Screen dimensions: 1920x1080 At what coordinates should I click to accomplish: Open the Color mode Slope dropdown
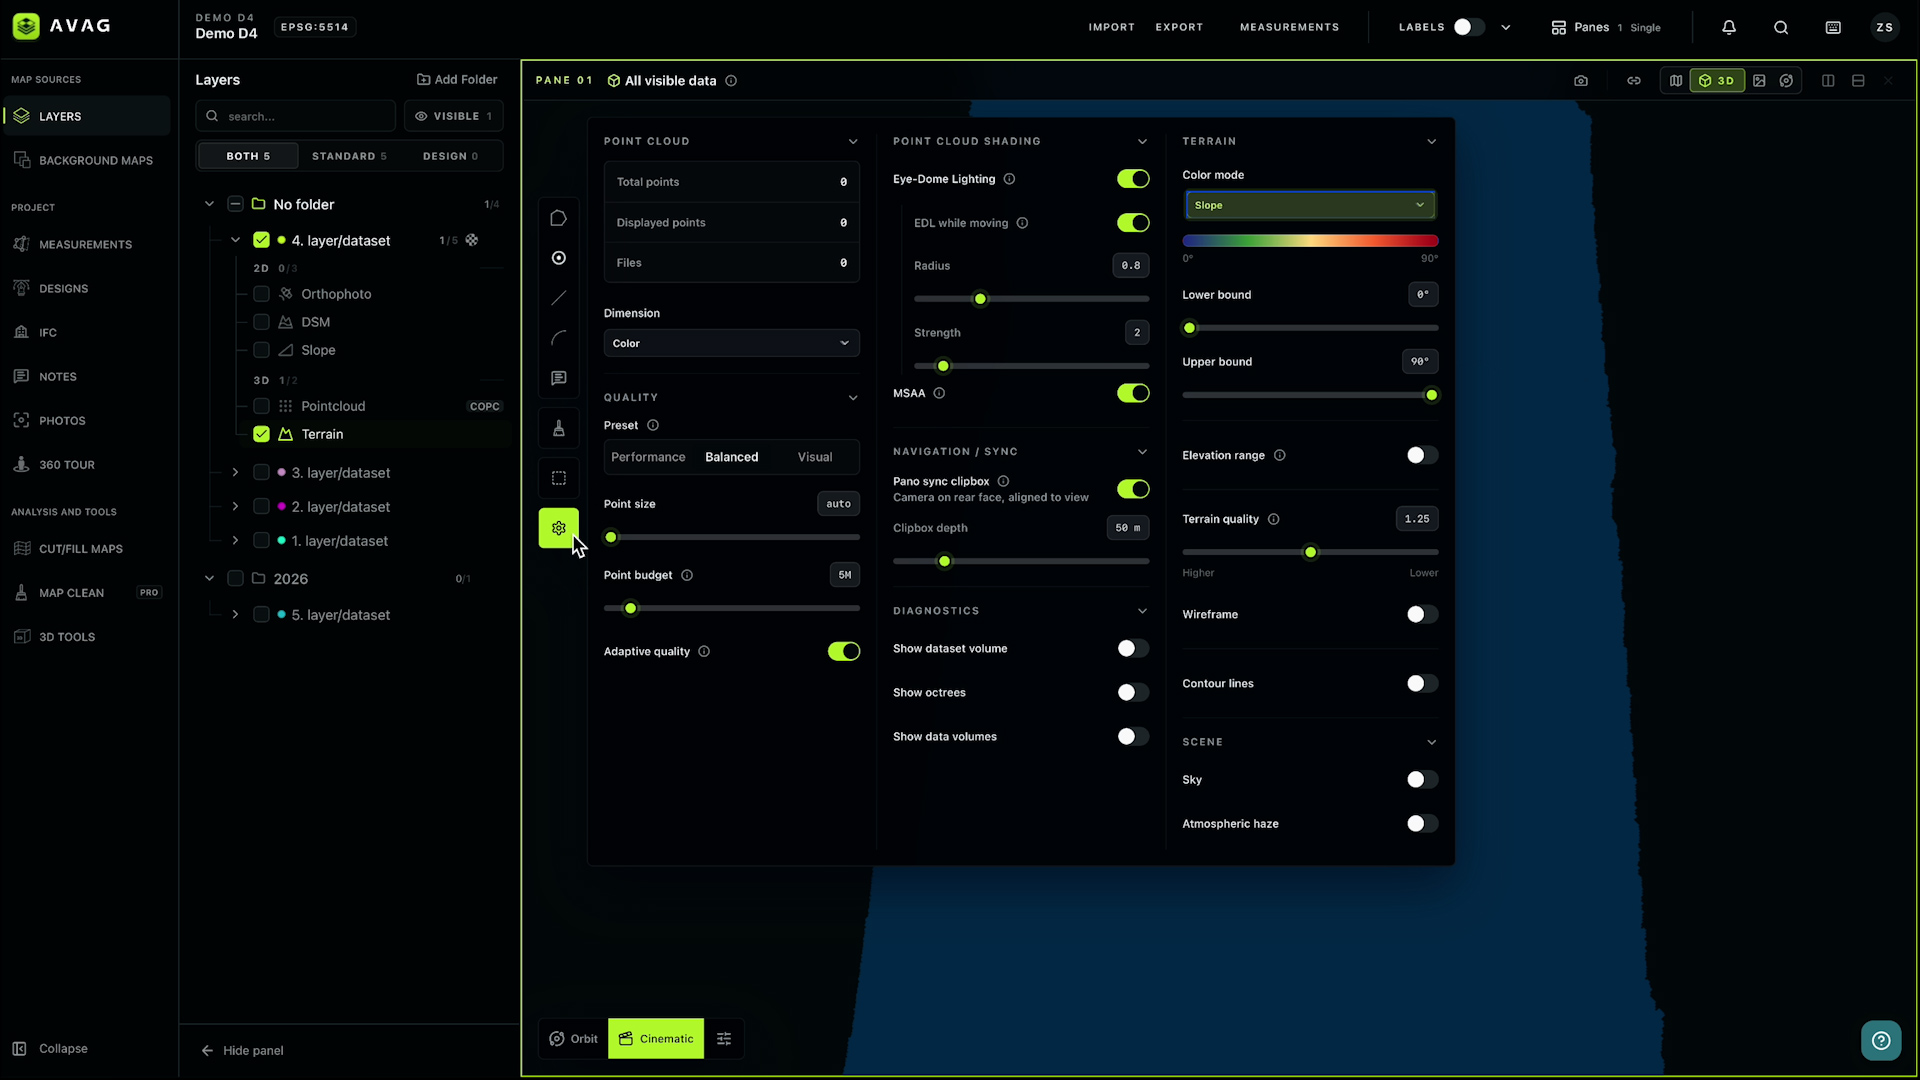[1310, 205]
